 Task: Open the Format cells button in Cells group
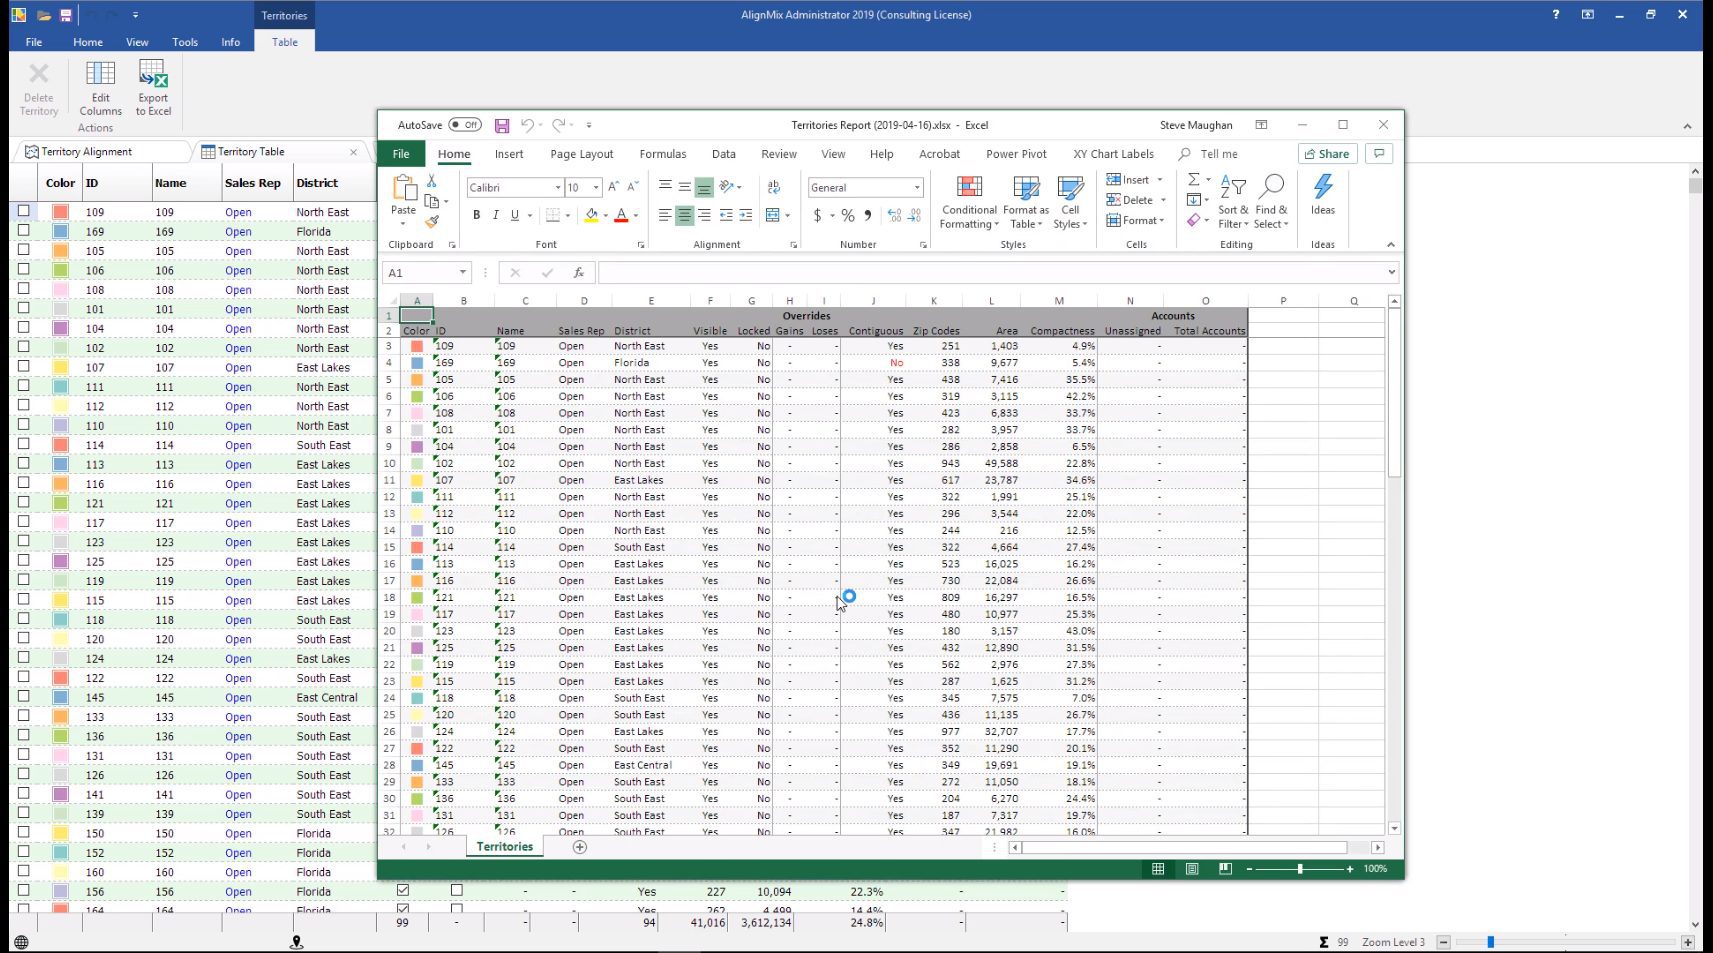pyautogui.click(x=1137, y=220)
